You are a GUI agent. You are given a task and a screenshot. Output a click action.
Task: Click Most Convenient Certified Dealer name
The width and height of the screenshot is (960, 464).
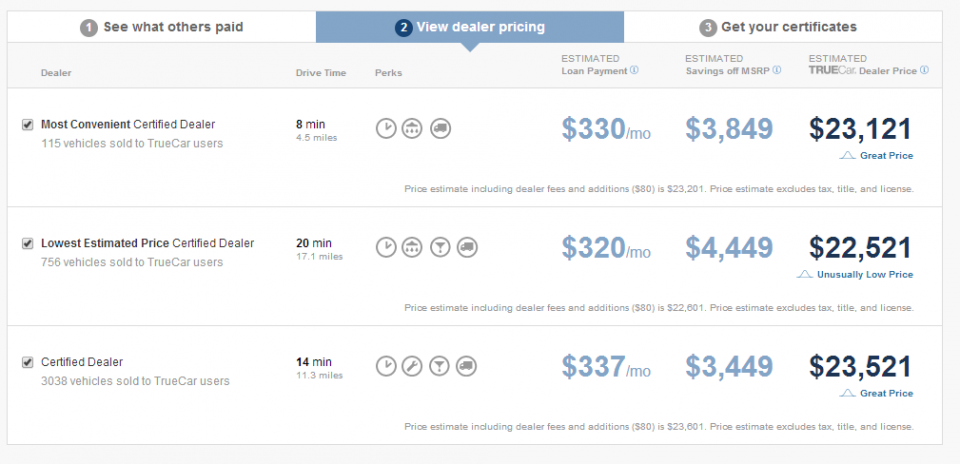point(128,124)
